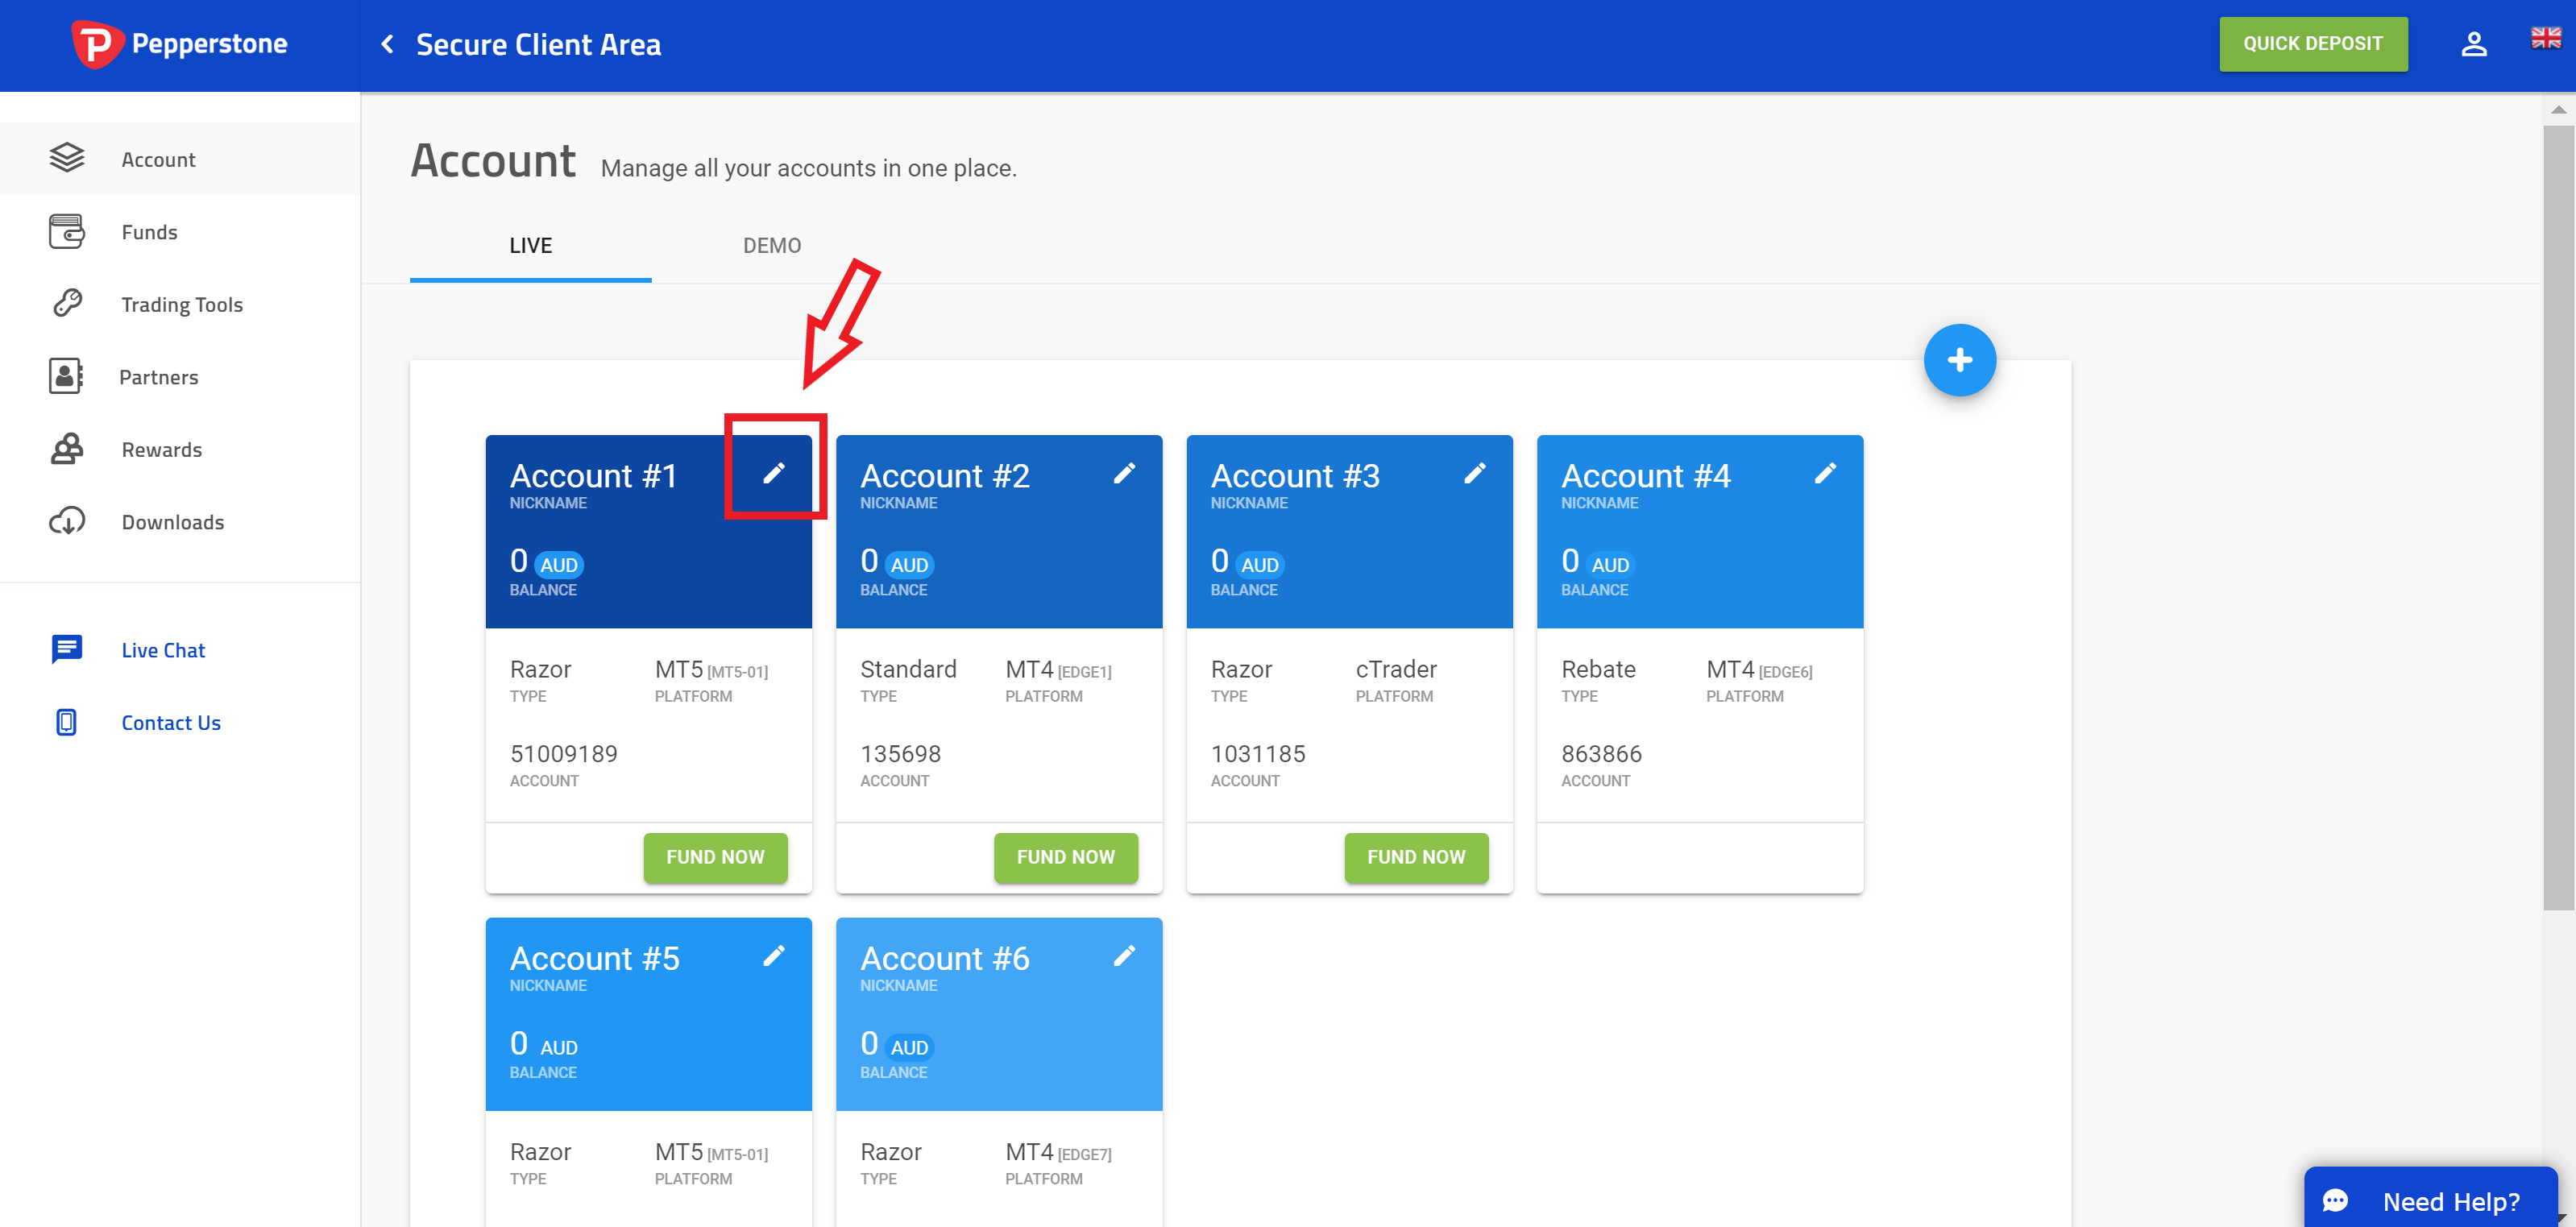Click Fund Now button on Account #2
This screenshot has height=1227, width=2576.
click(1066, 856)
